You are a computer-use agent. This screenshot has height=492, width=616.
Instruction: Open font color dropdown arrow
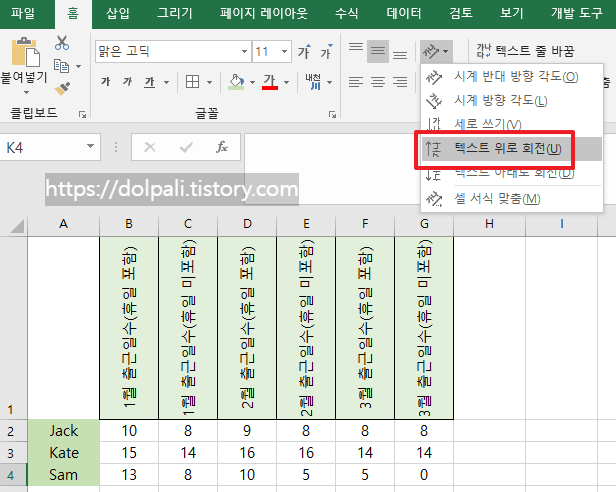[x=286, y=82]
